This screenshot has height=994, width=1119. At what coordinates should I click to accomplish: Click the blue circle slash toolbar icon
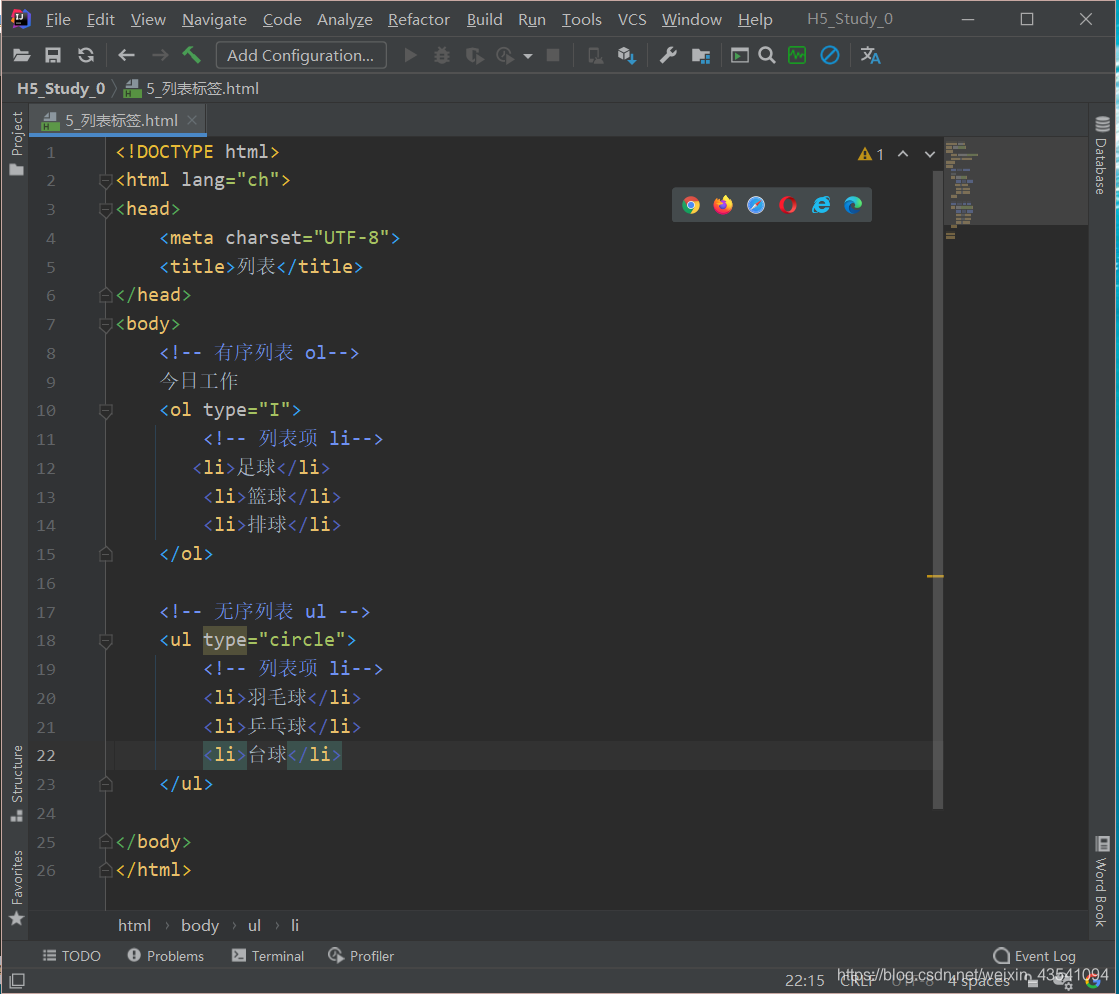coord(829,55)
